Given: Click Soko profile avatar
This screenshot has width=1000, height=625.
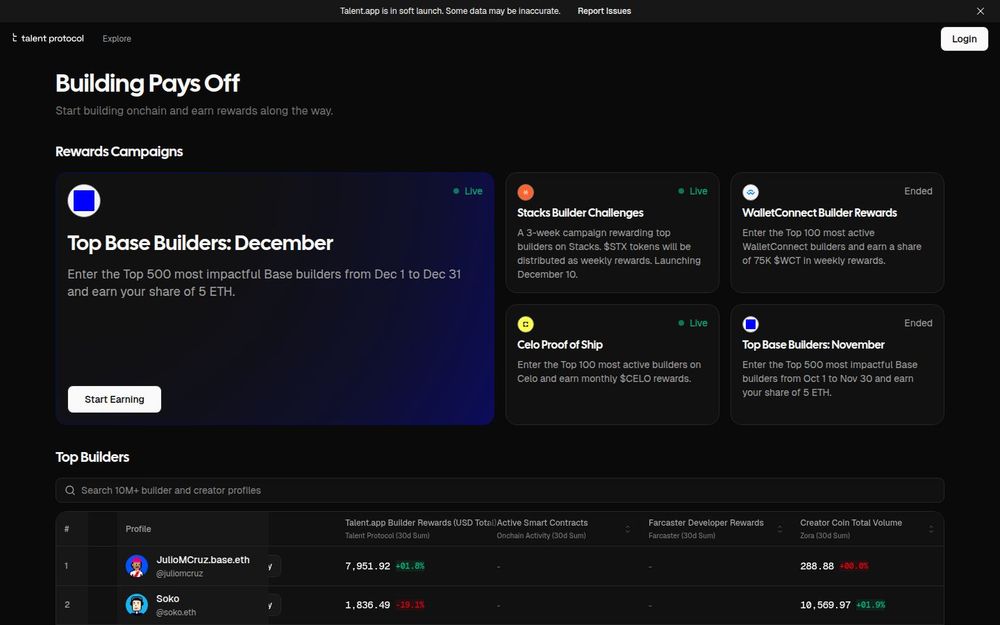Looking at the screenshot, I should click(x=136, y=605).
